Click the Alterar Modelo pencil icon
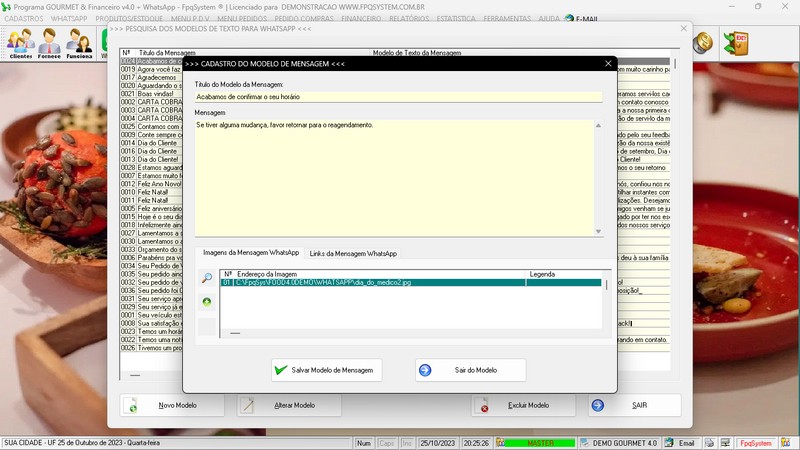Screen dimensions: 800x450 tap(247, 405)
